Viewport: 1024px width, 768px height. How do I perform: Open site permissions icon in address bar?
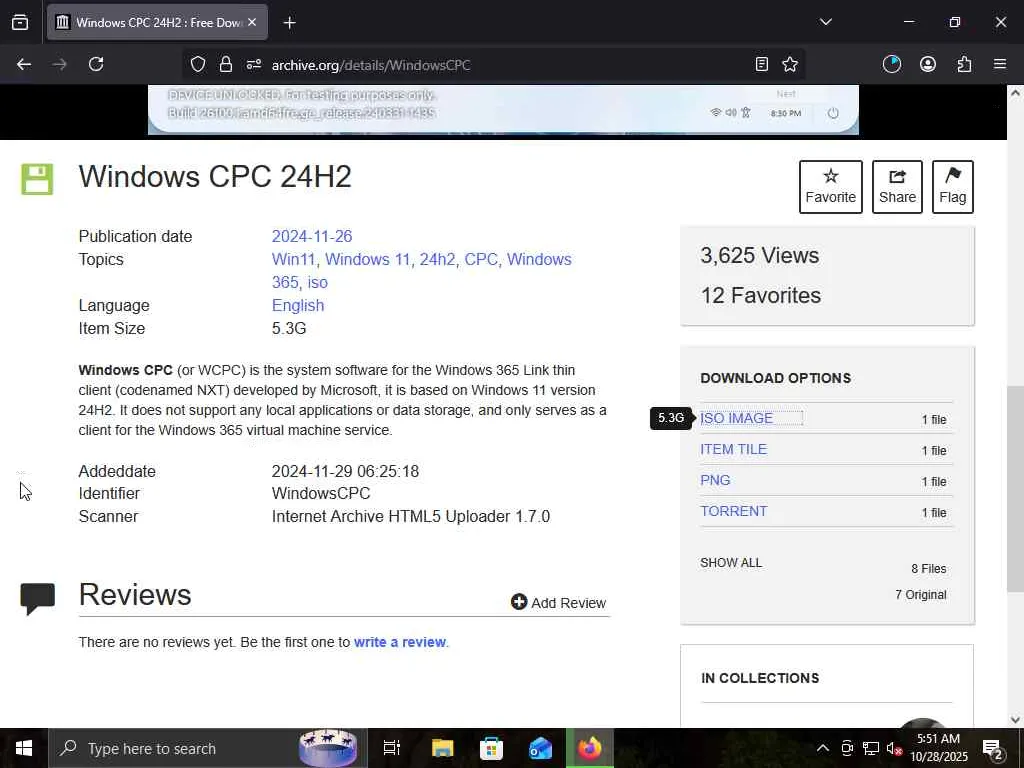click(x=254, y=64)
